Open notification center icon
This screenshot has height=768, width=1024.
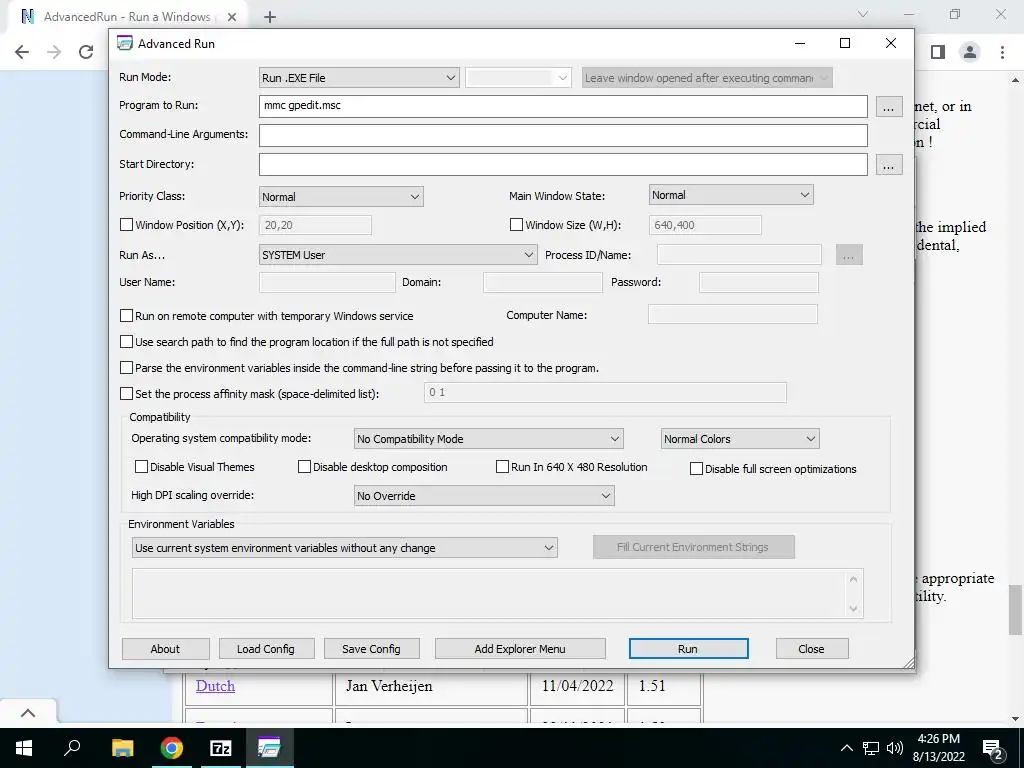point(992,749)
